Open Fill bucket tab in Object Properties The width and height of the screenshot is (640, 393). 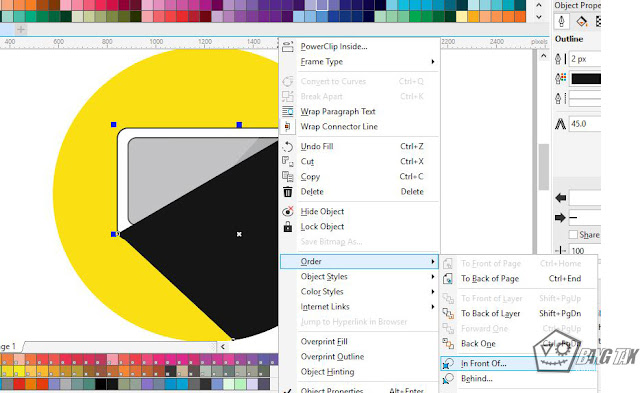pos(581,21)
